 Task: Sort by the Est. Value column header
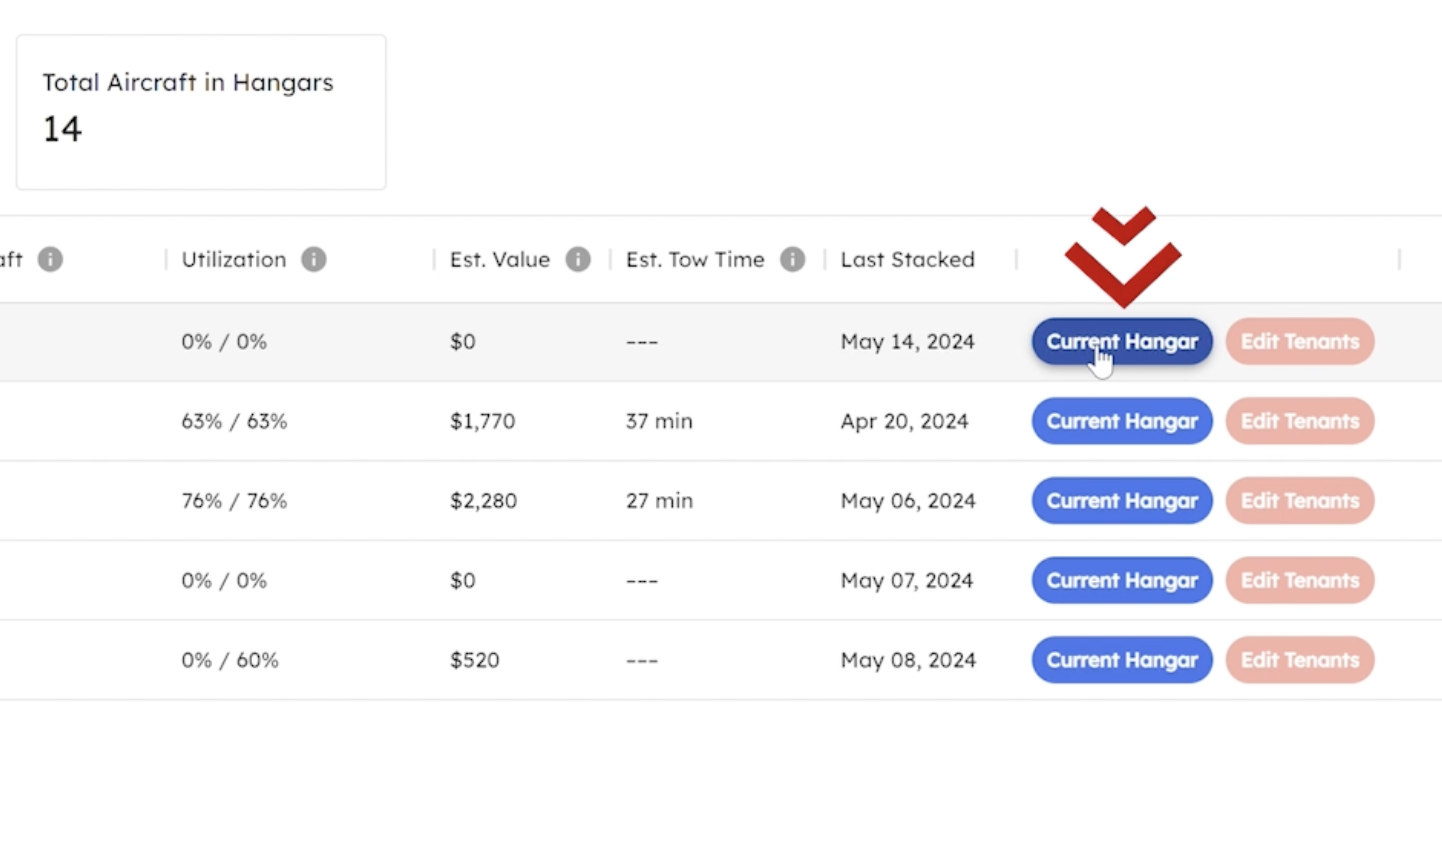(x=499, y=260)
